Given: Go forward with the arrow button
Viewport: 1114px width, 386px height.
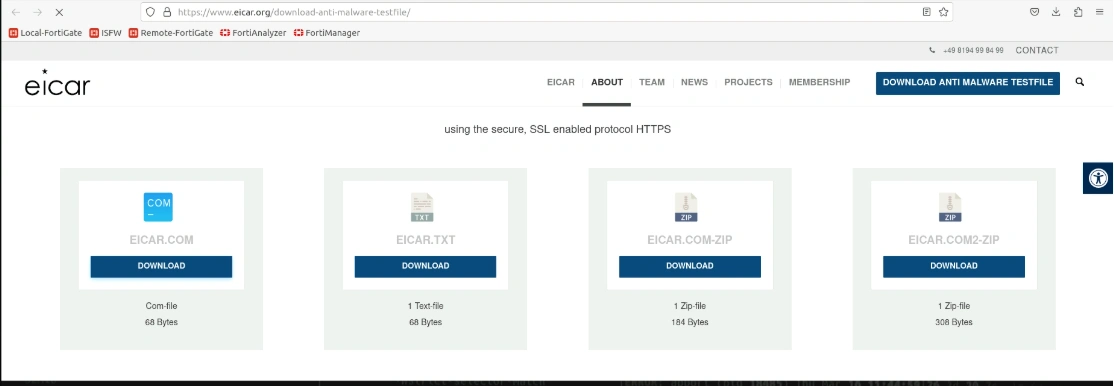Looking at the screenshot, I should [38, 12].
